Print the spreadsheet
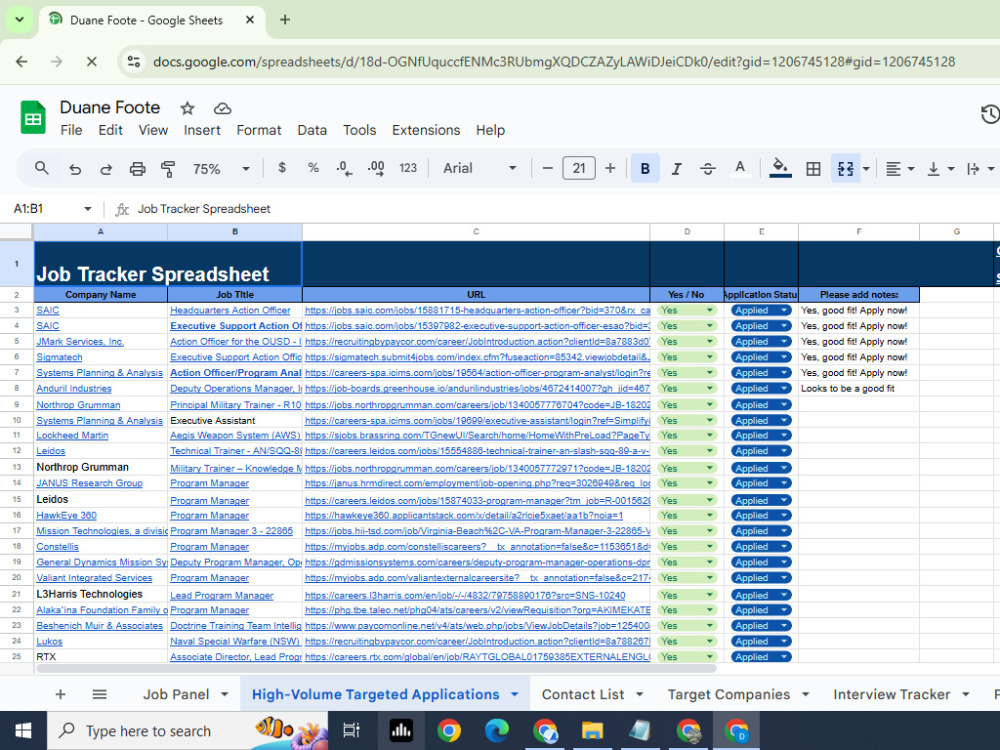This screenshot has height=750, width=1000. 137,169
